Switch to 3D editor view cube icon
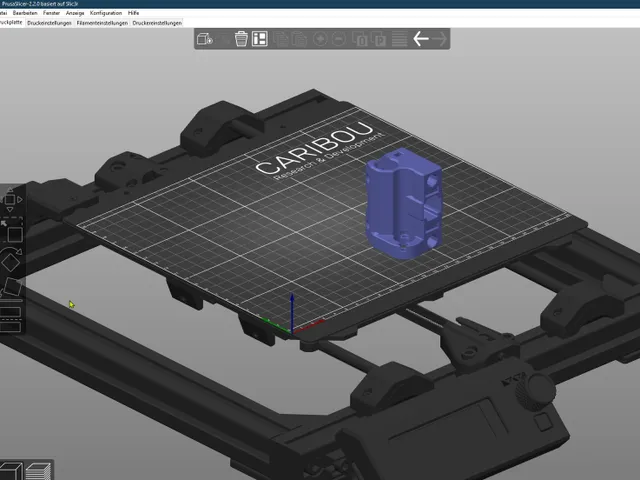640x480 pixels. 11,471
